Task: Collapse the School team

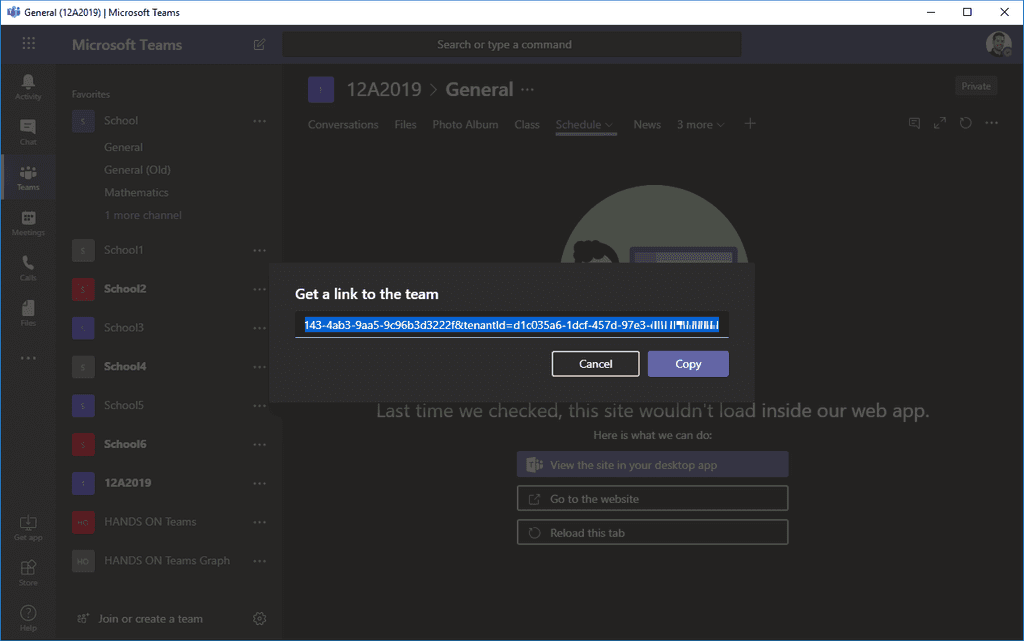Action: click(x=121, y=121)
